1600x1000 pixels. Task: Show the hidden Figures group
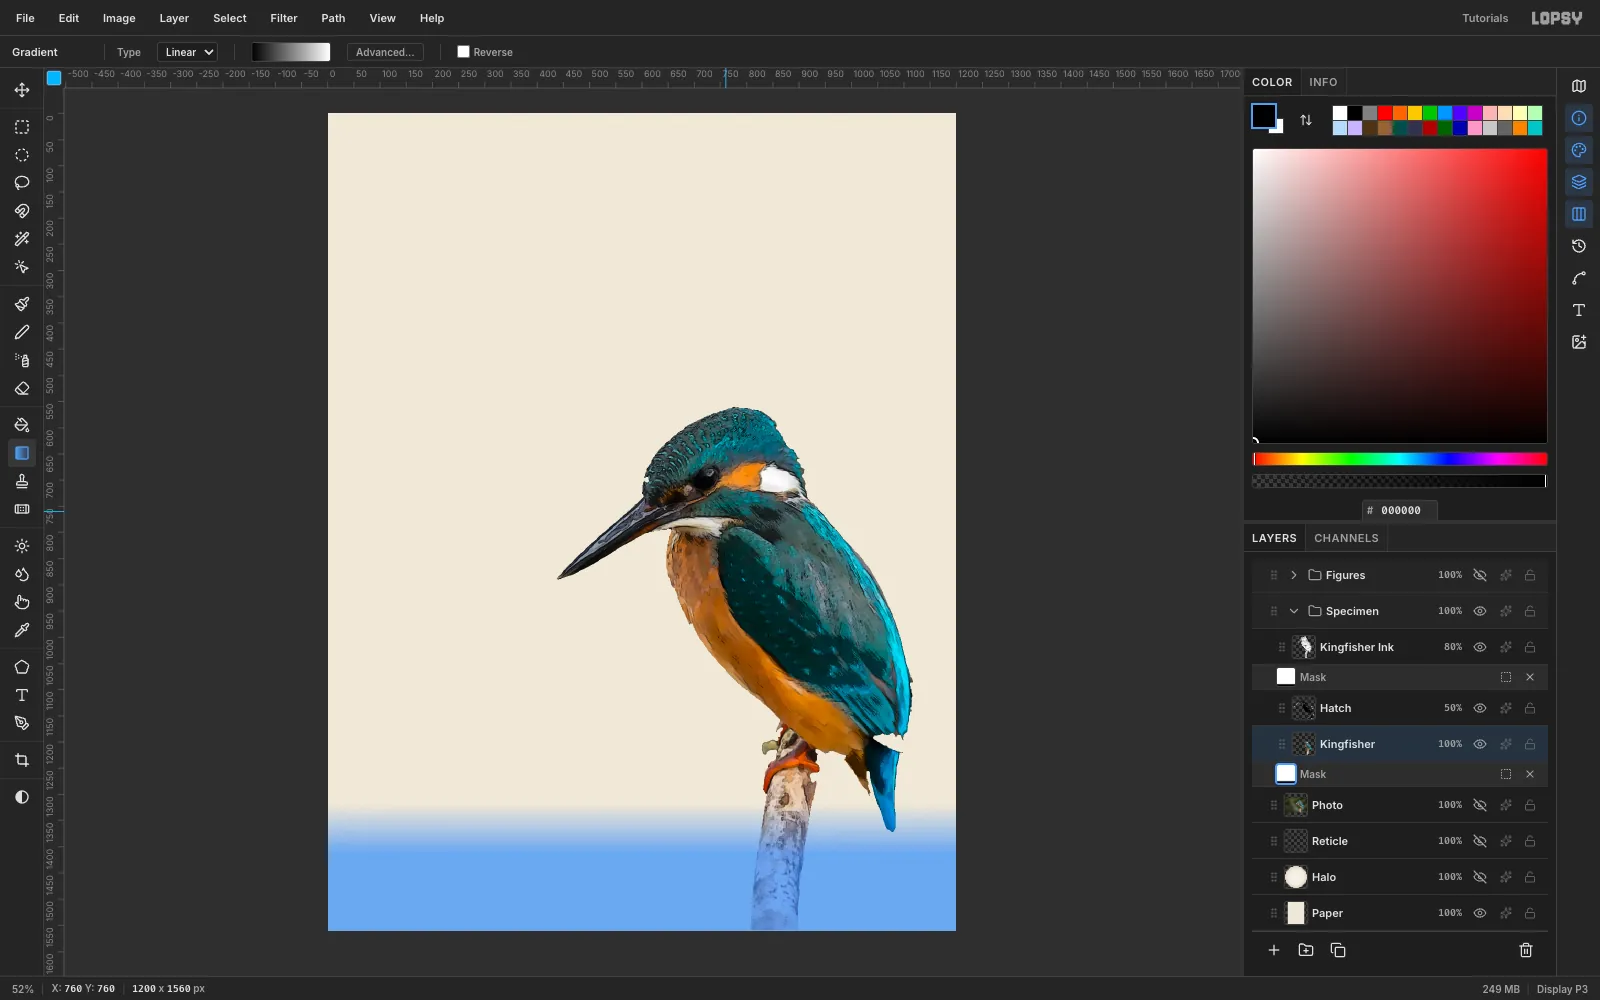tap(1480, 575)
